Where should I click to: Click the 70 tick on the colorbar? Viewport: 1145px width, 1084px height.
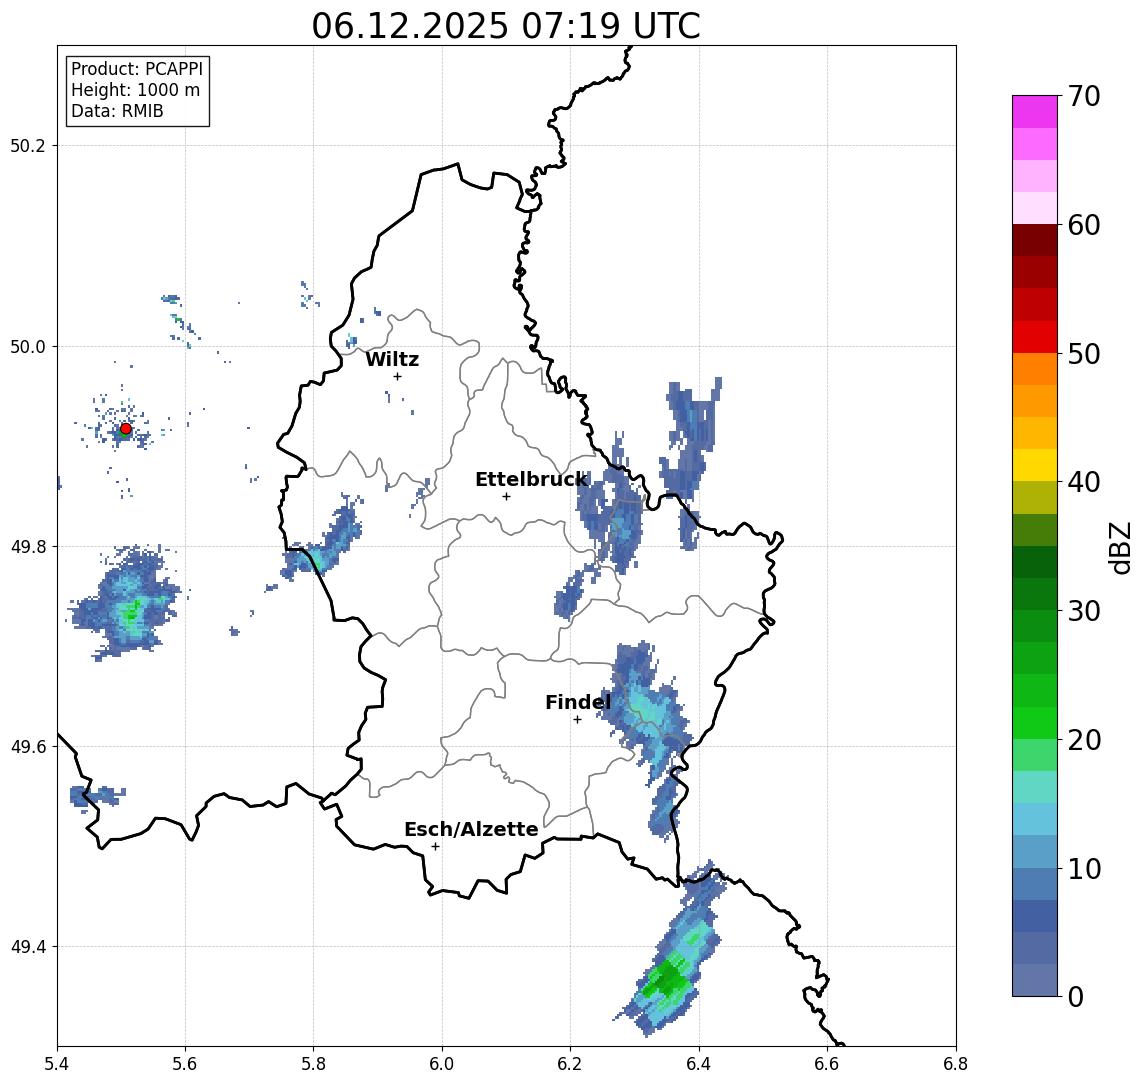tap(1084, 96)
